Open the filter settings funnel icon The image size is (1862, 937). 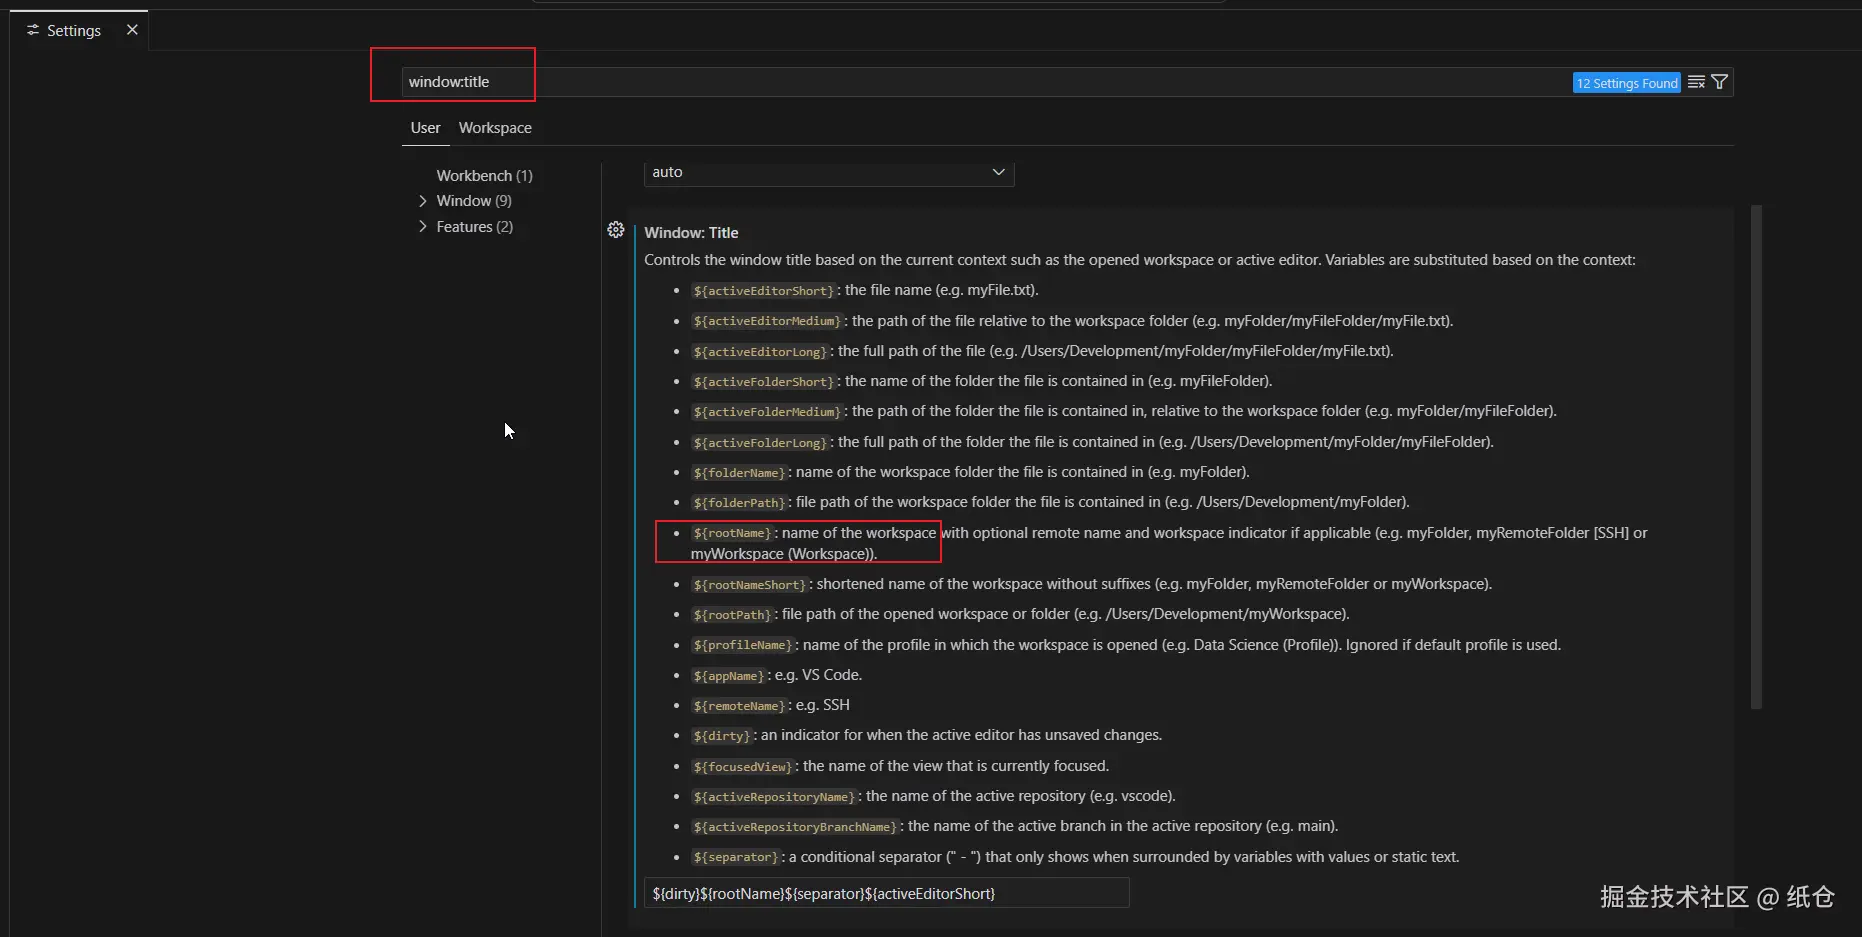pyautogui.click(x=1720, y=82)
